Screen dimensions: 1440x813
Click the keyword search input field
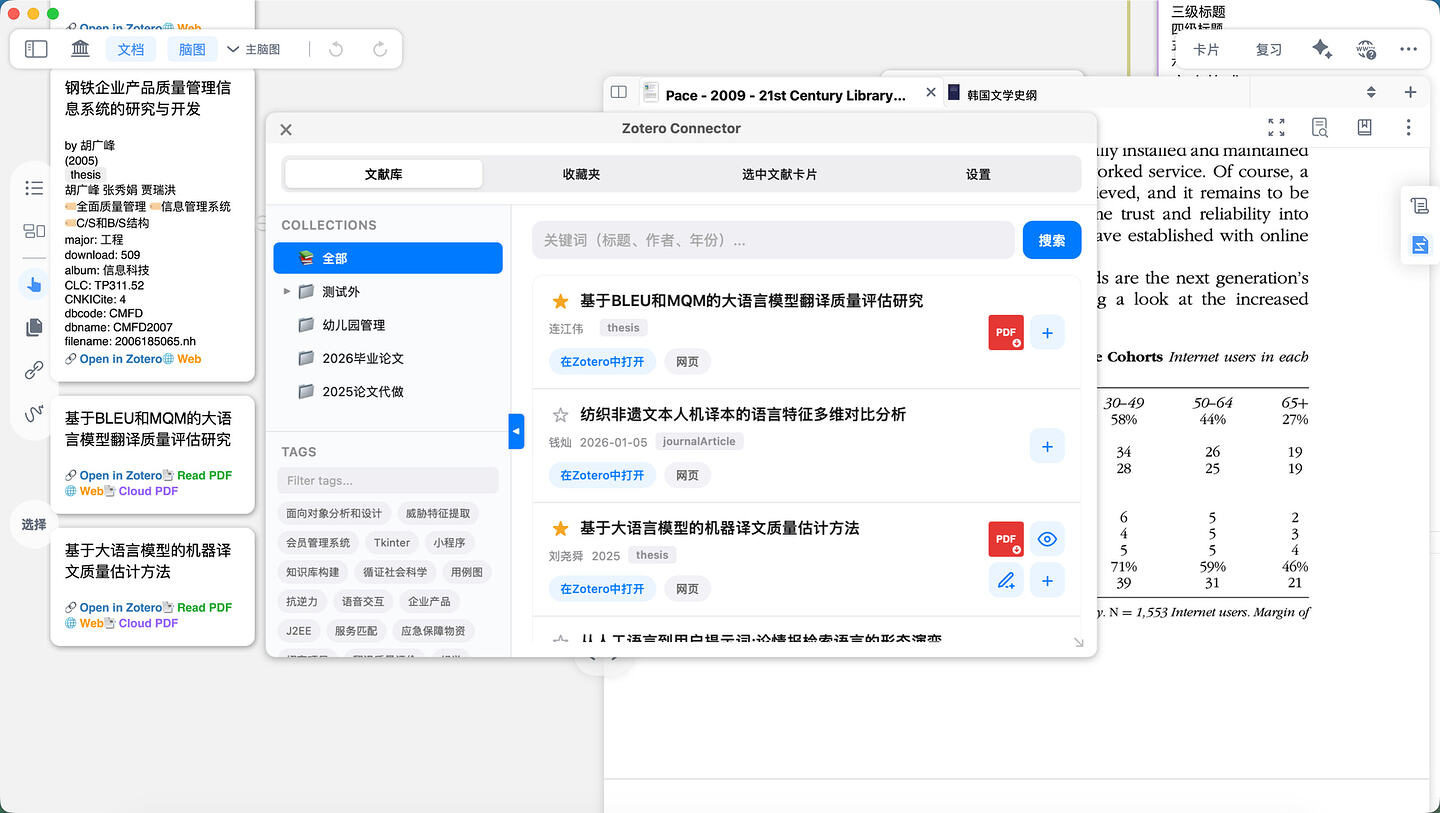coord(773,240)
